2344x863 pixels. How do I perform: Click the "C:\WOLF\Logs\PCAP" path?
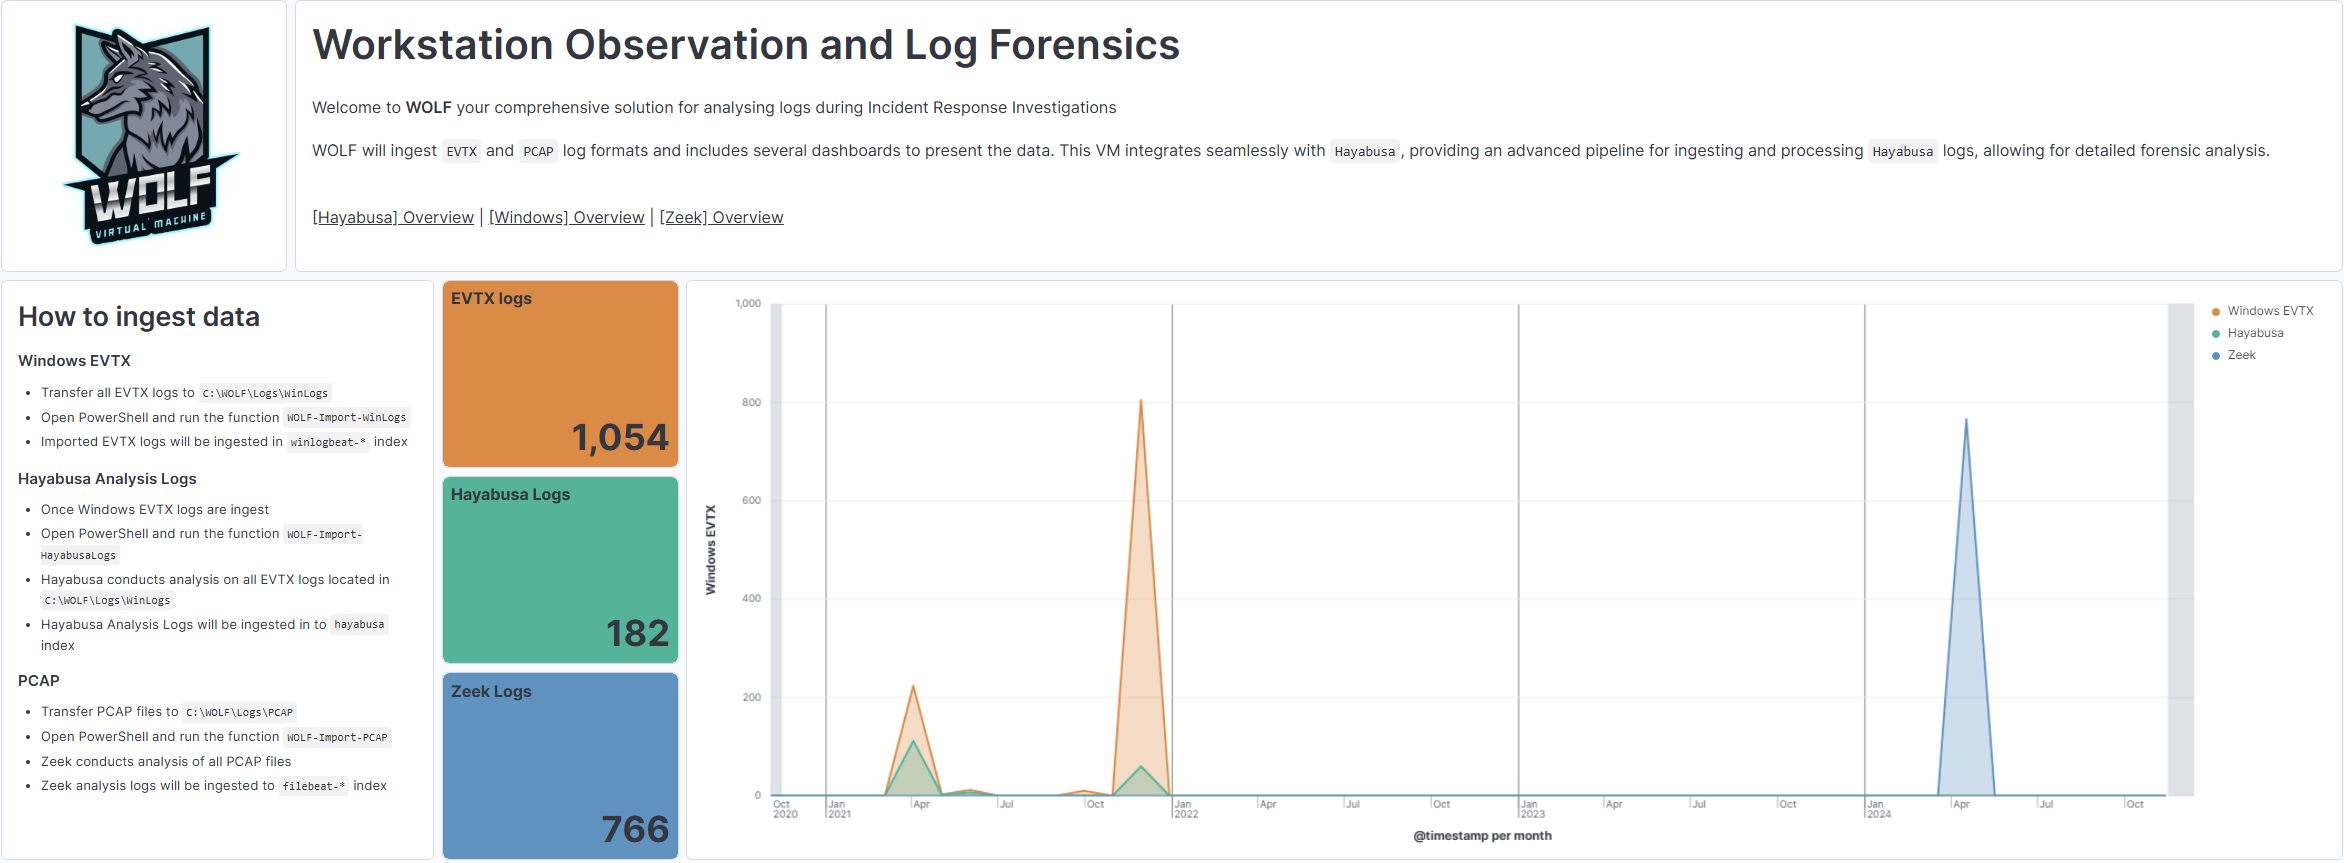click(x=240, y=712)
